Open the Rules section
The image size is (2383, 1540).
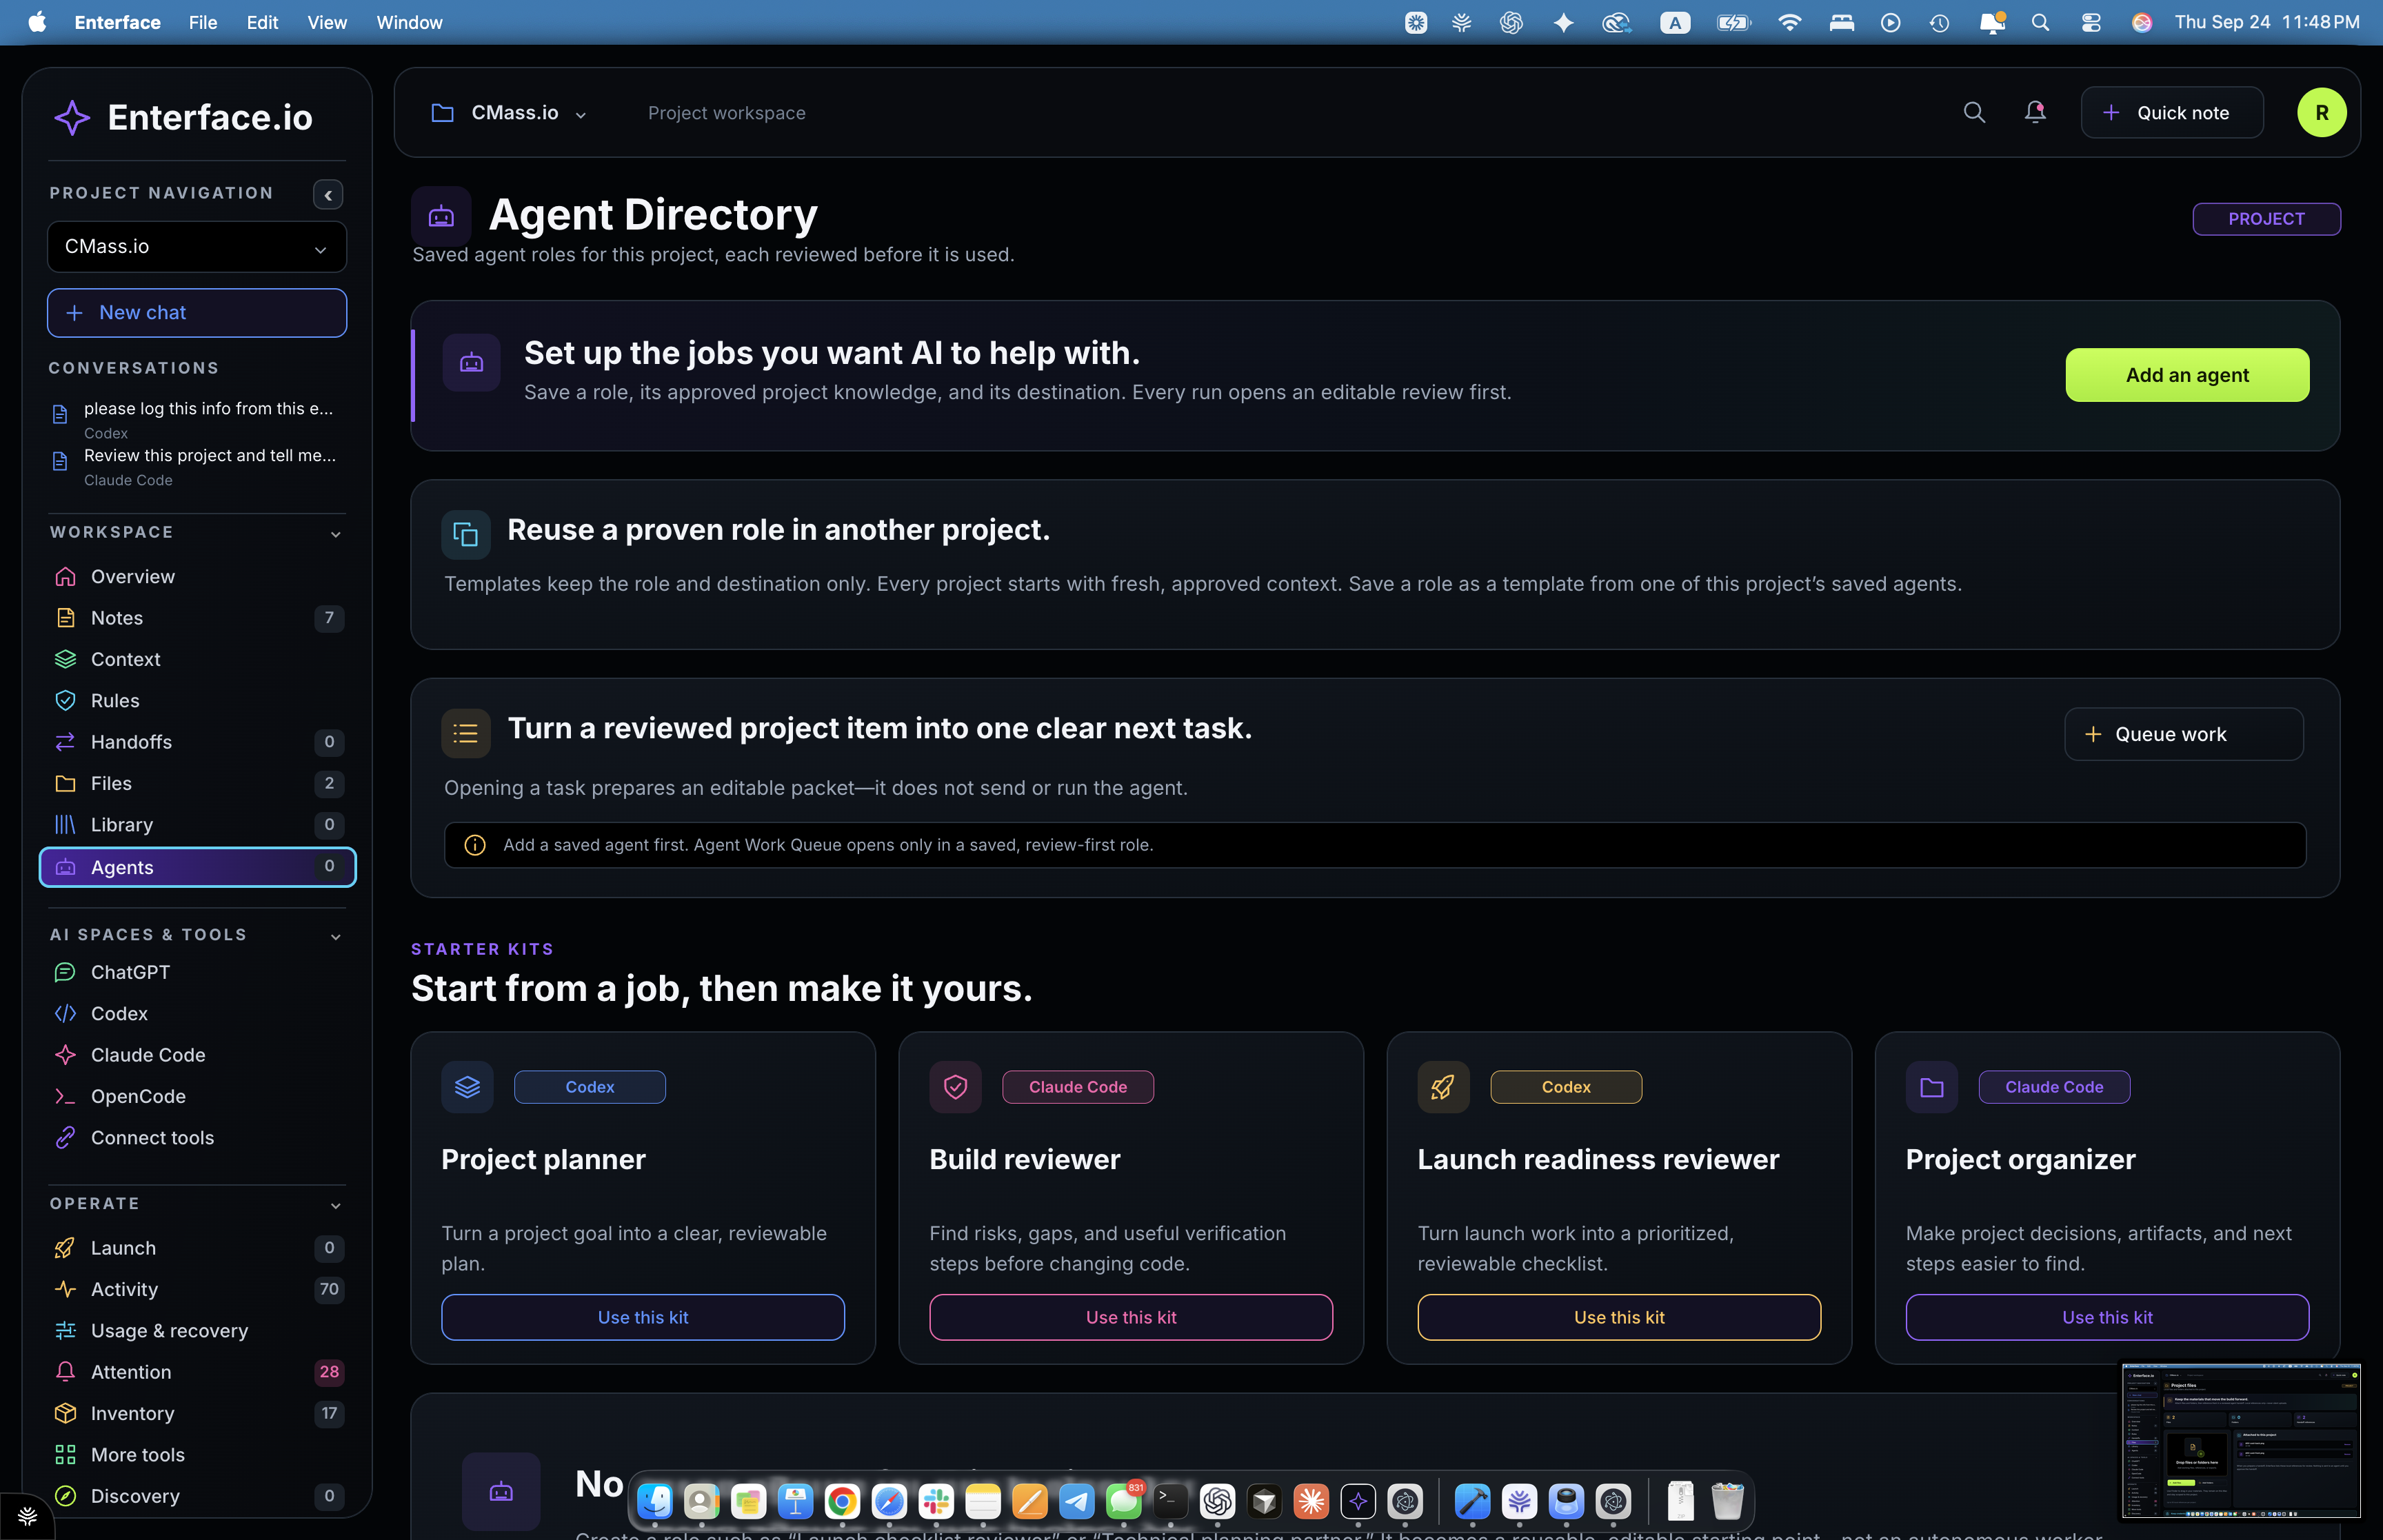pos(196,700)
